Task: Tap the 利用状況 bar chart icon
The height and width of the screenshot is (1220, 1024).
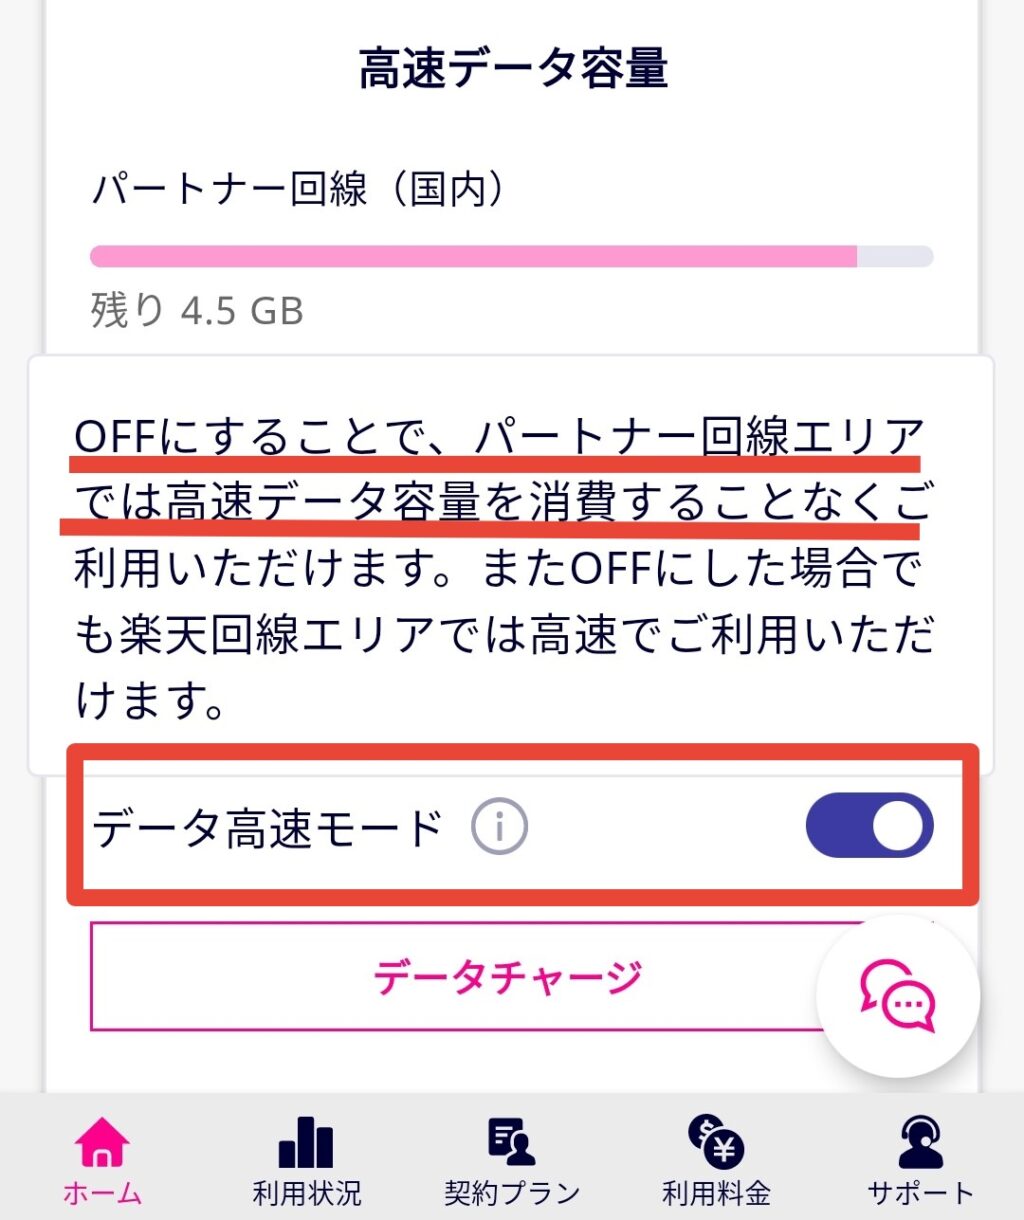Action: (x=306, y=1142)
